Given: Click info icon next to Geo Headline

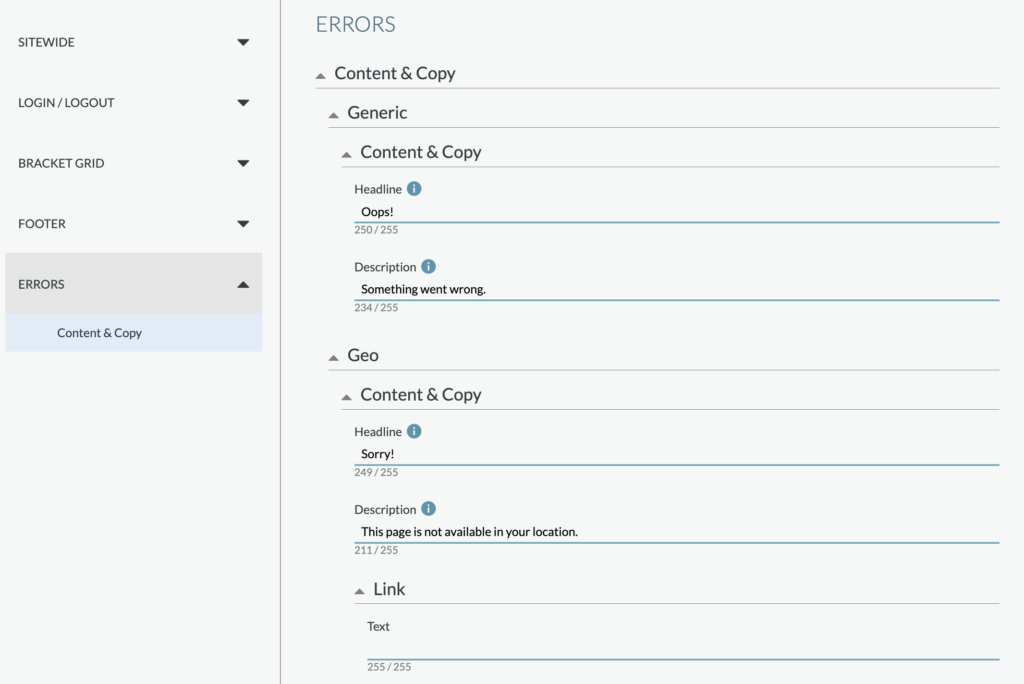Looking at the screenshot, I should coord(414,432).
